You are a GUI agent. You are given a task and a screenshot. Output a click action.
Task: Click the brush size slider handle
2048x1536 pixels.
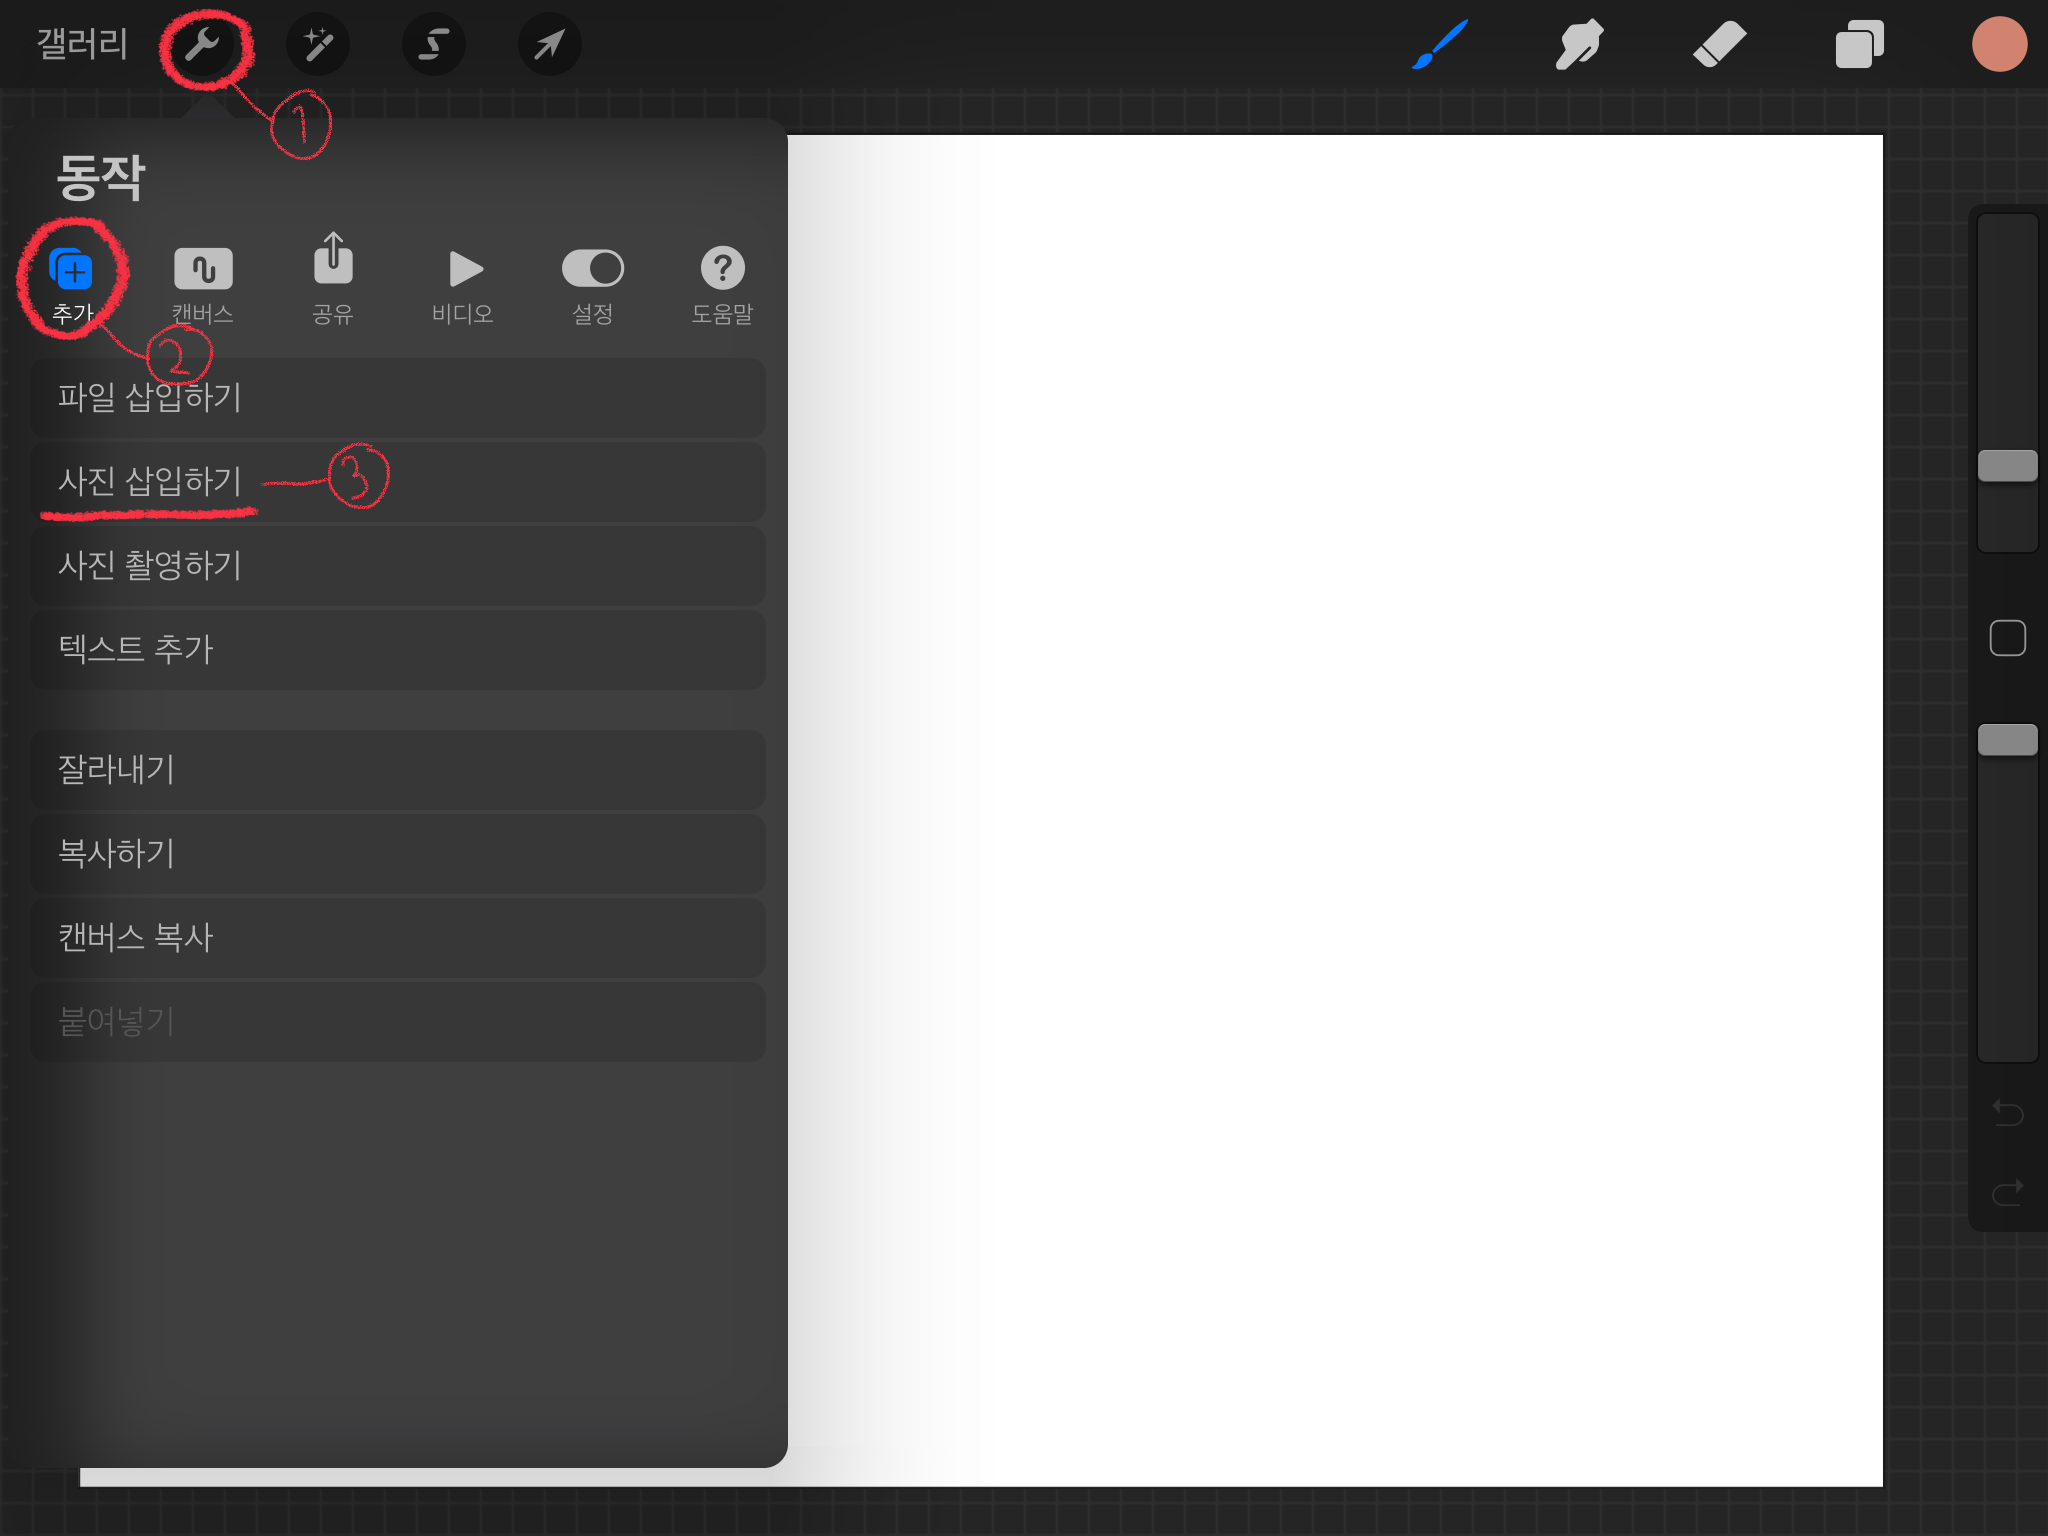pyautogui.click(x=2007, y=466)
